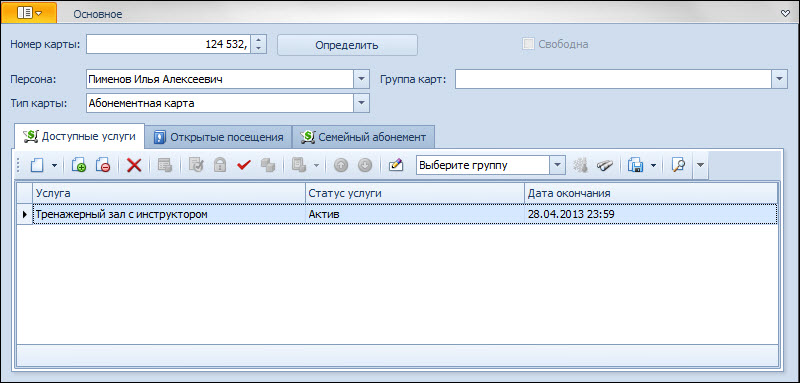Open the Тип карты dropdown arrow
The image size is (800, 383).
click(x=361, y=103)
